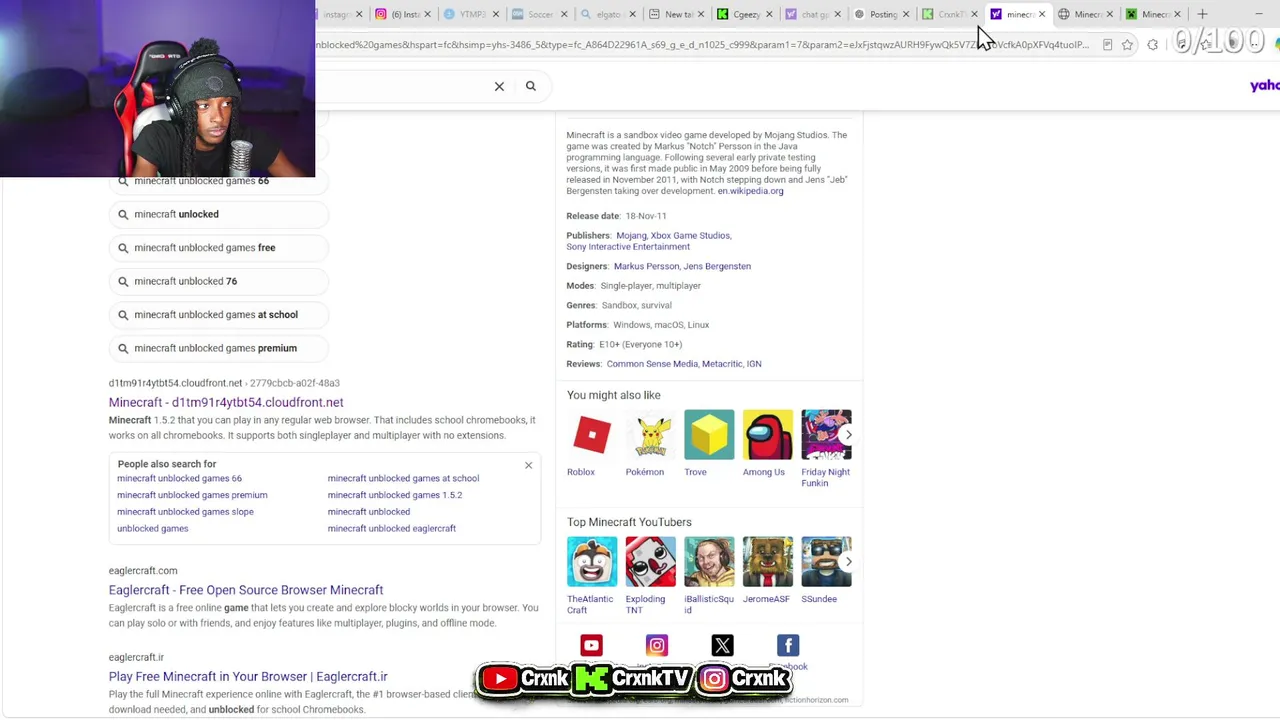Open Minecraft's Instagram profile icon

pos(657,646)
